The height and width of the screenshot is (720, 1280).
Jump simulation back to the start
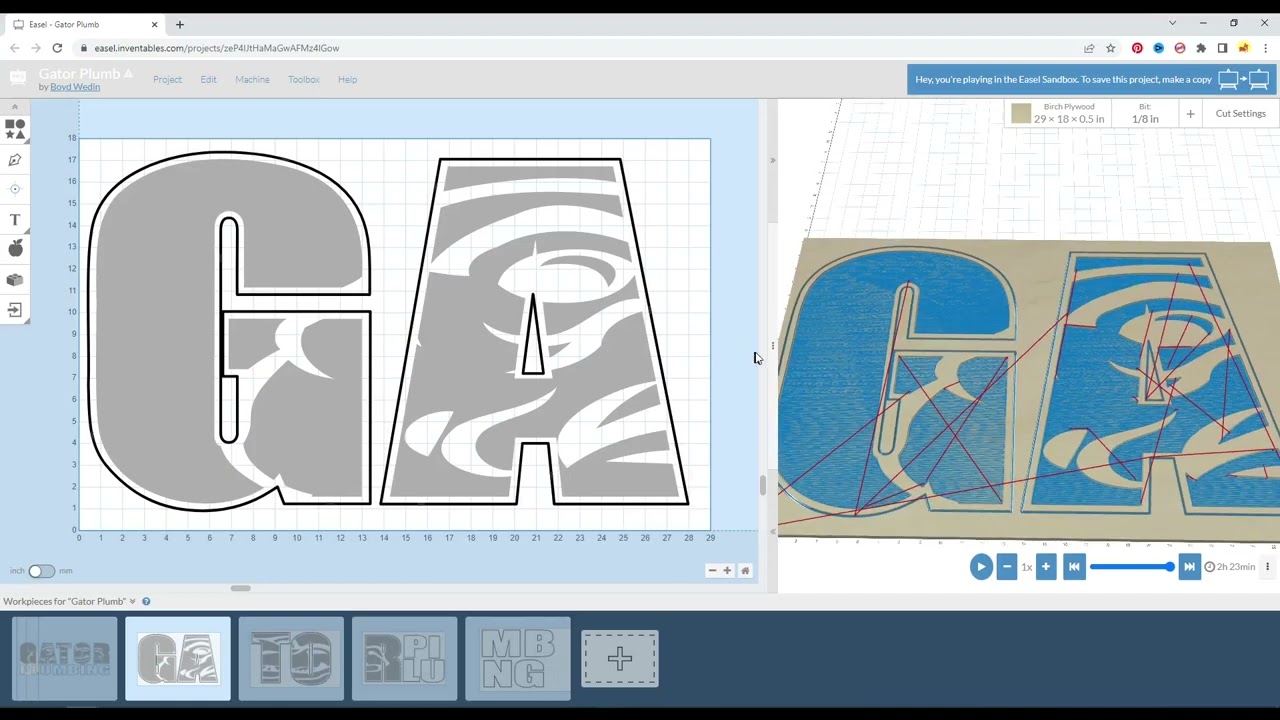pyautogui.click(x=1074, y=567)
